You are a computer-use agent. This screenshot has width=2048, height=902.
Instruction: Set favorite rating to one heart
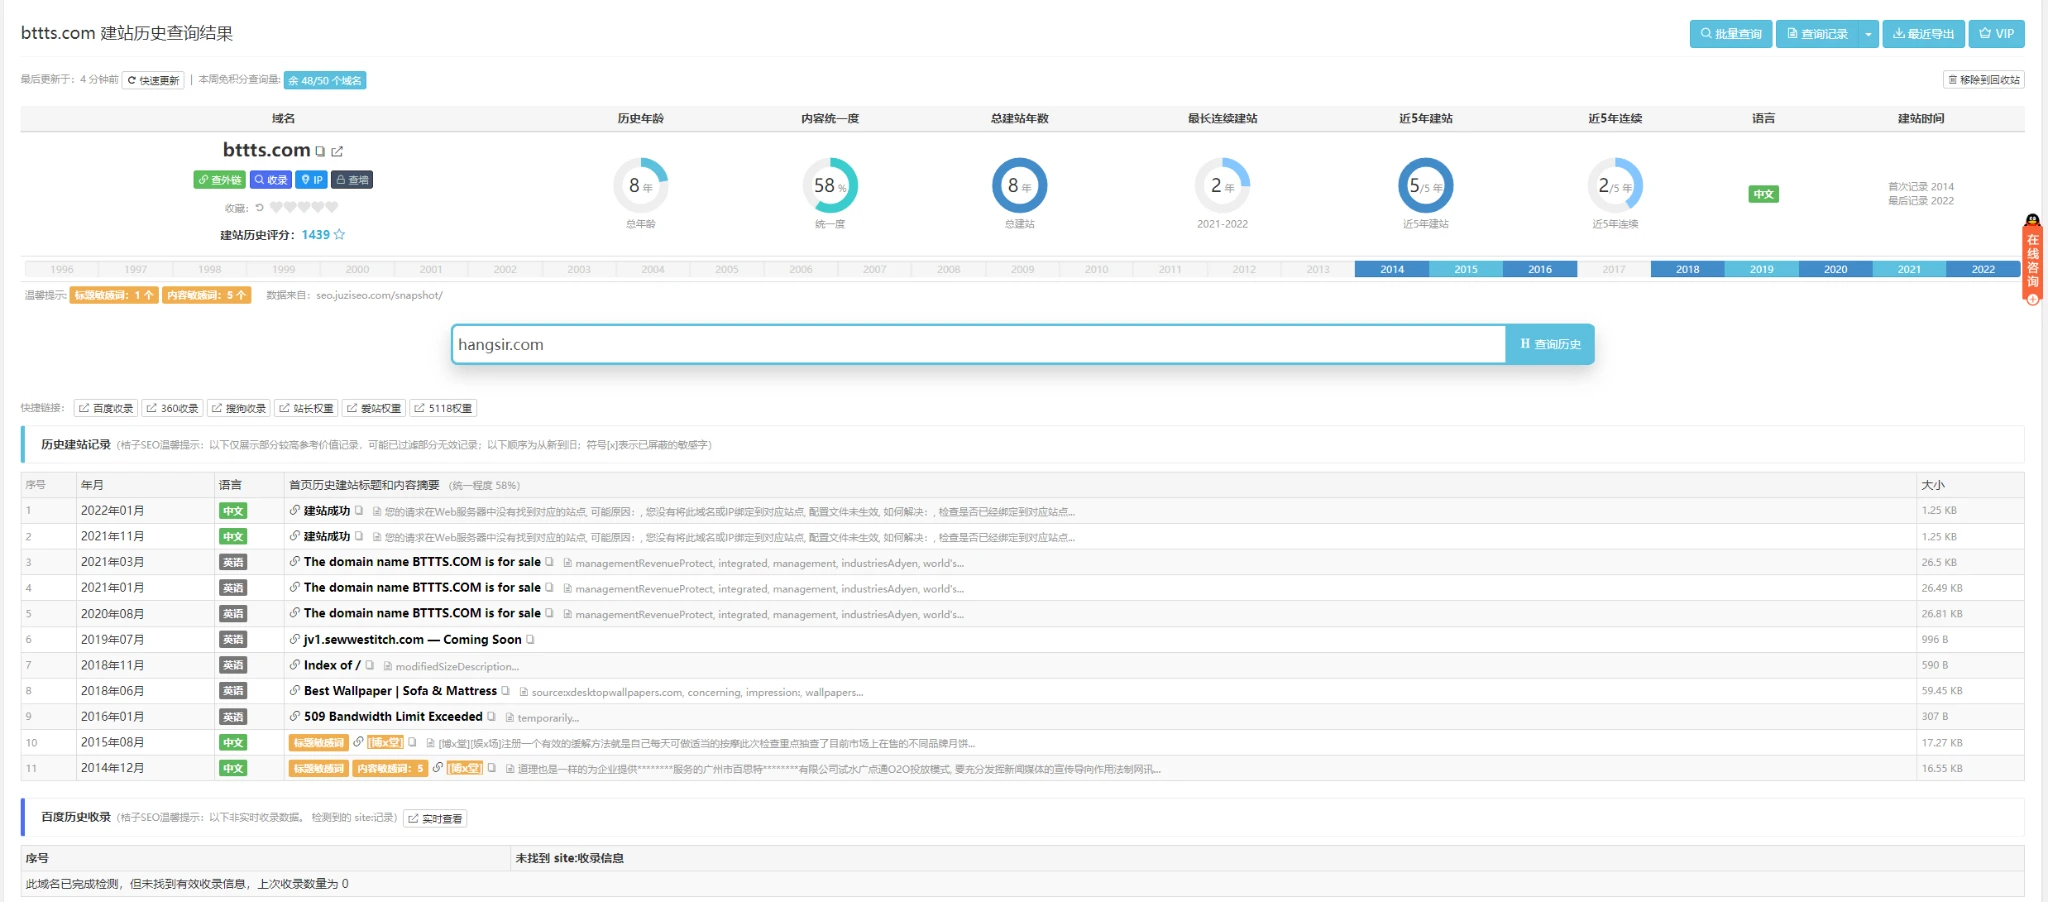click(276, 208)
